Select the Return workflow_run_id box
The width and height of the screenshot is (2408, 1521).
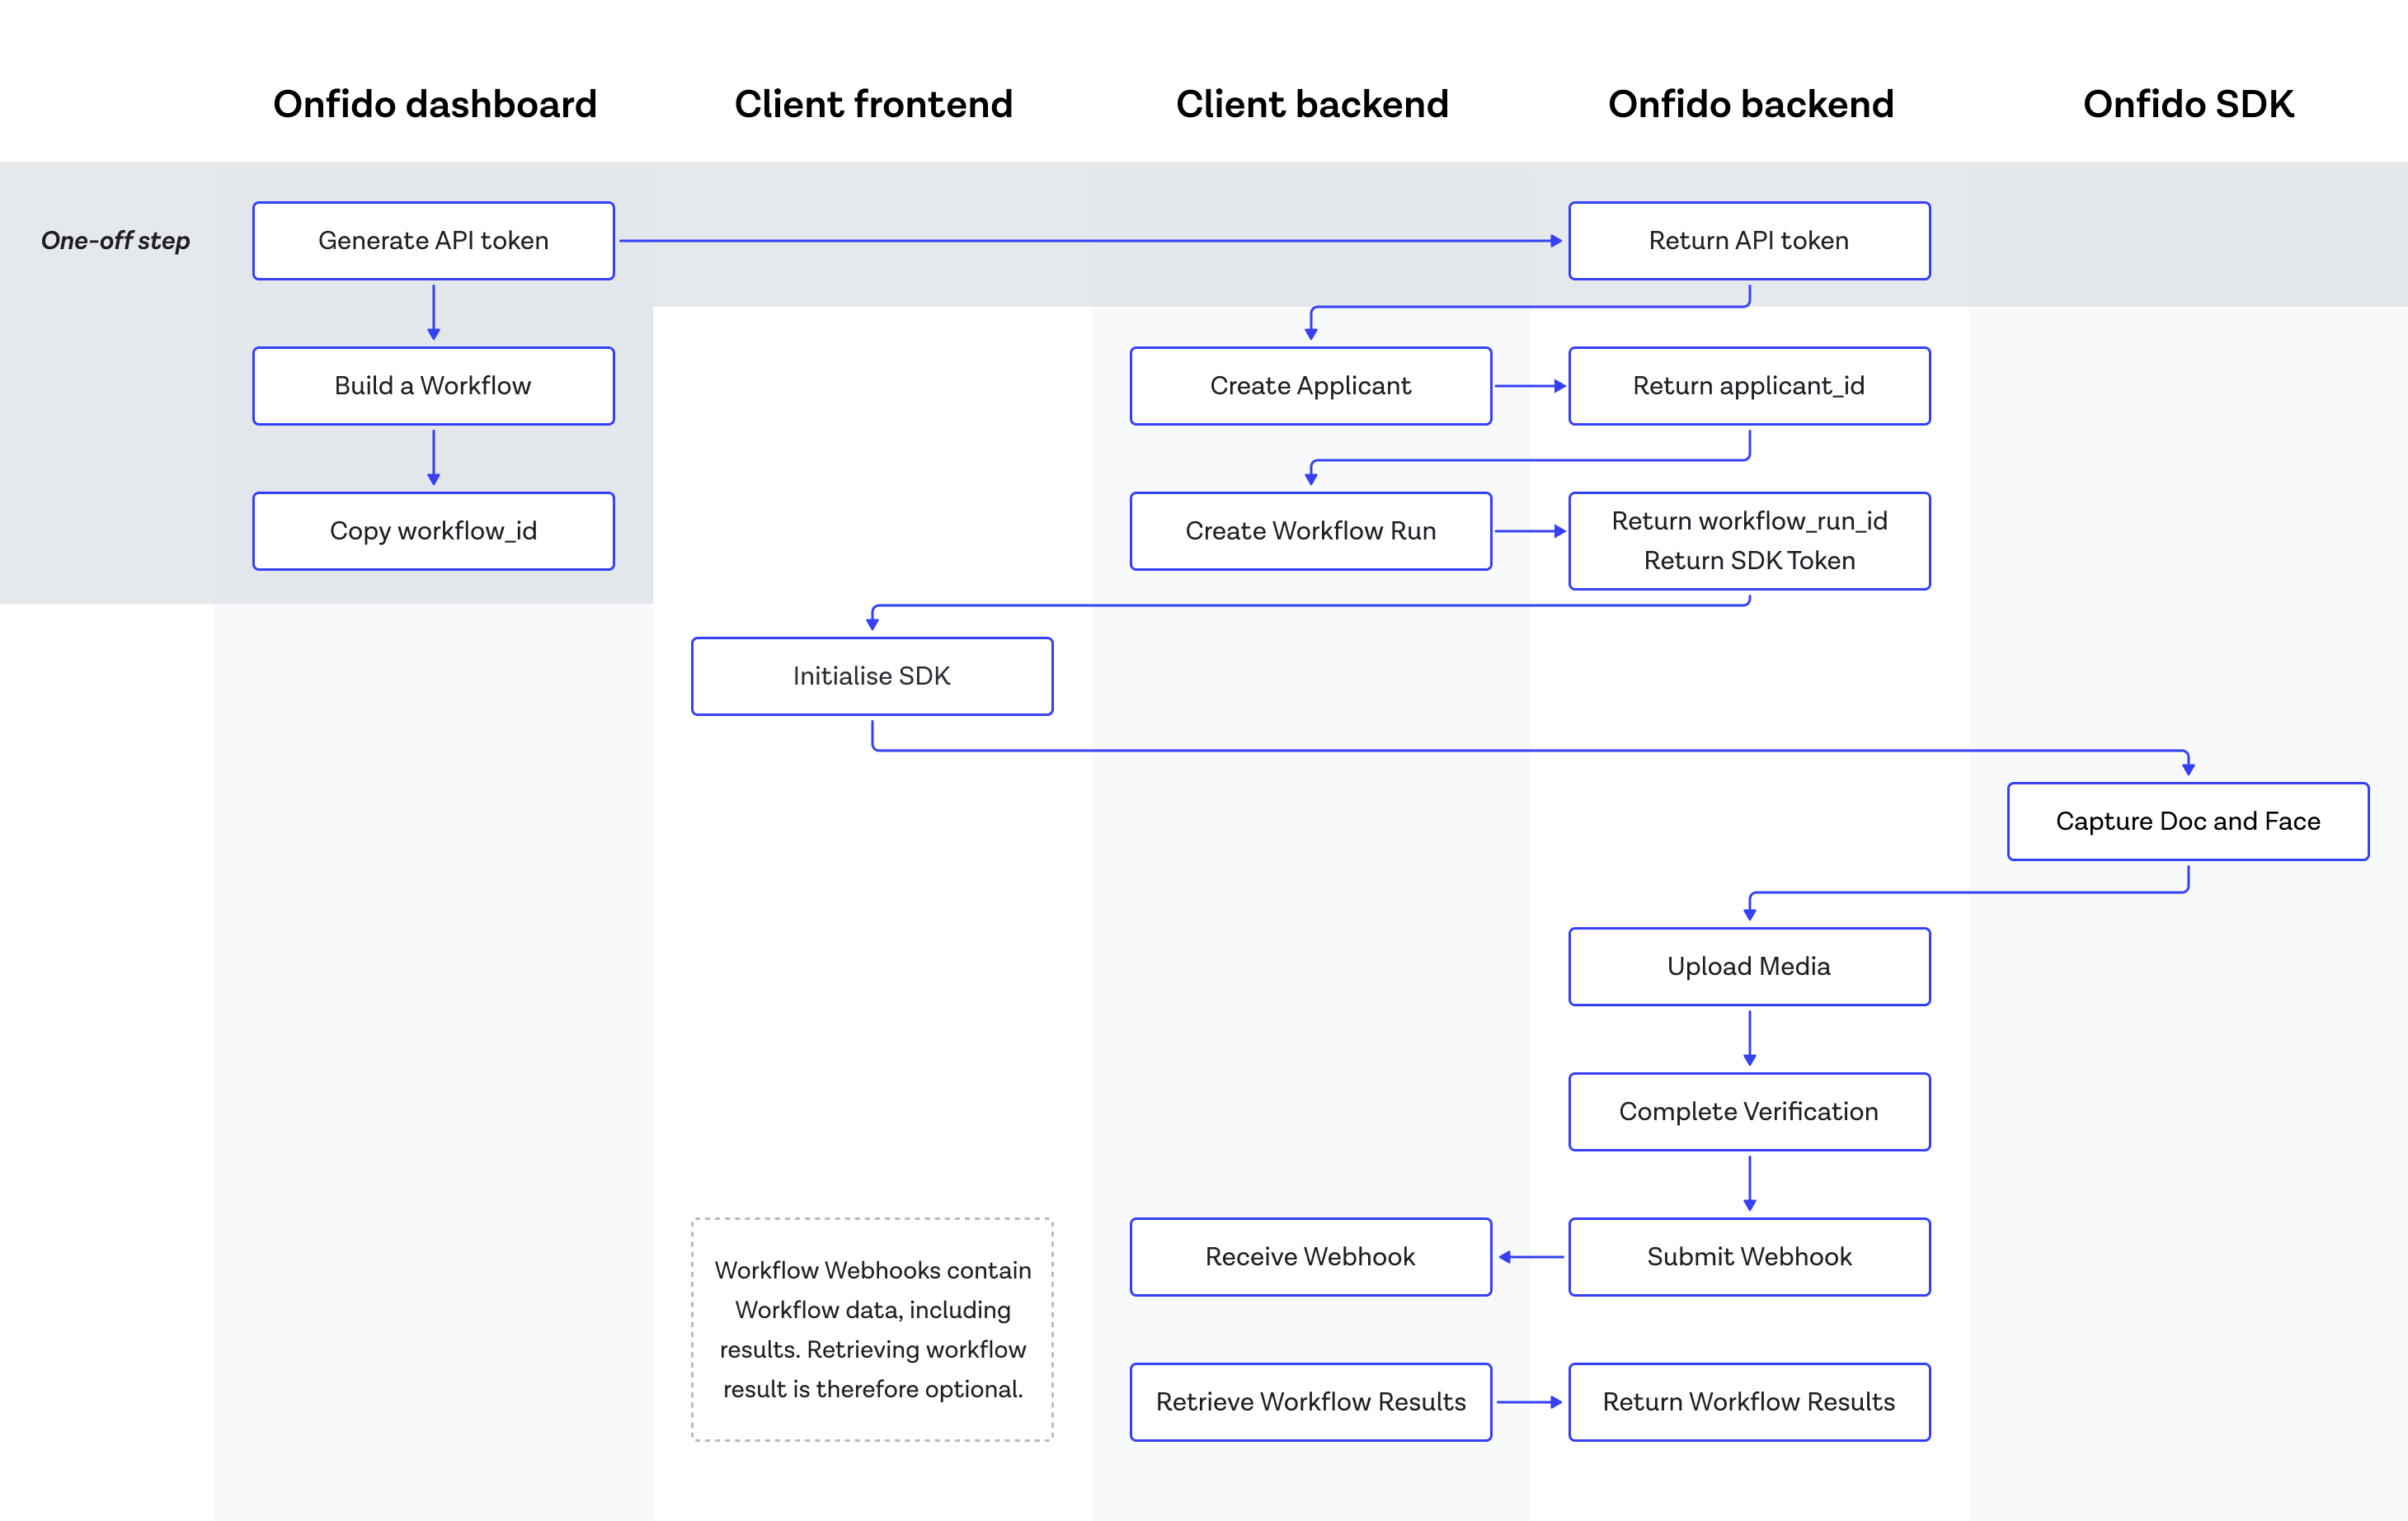[1749, 541]
